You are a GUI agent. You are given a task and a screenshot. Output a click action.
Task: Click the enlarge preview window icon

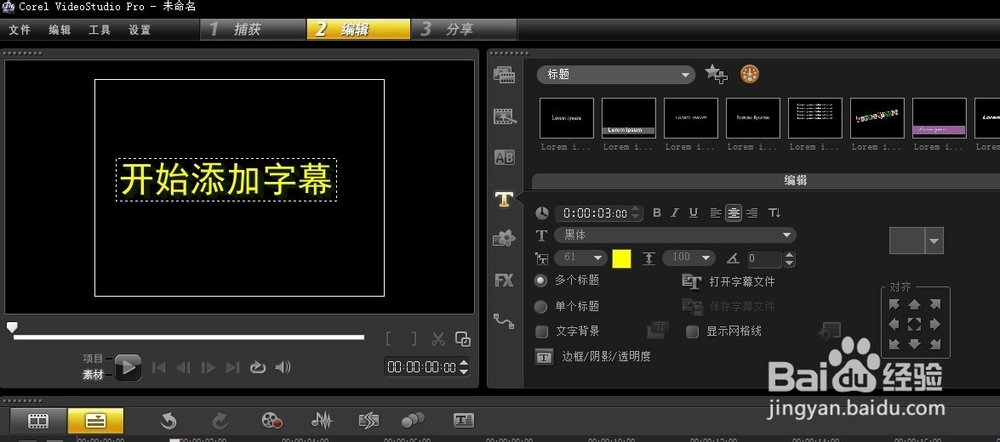click(463, 339)
